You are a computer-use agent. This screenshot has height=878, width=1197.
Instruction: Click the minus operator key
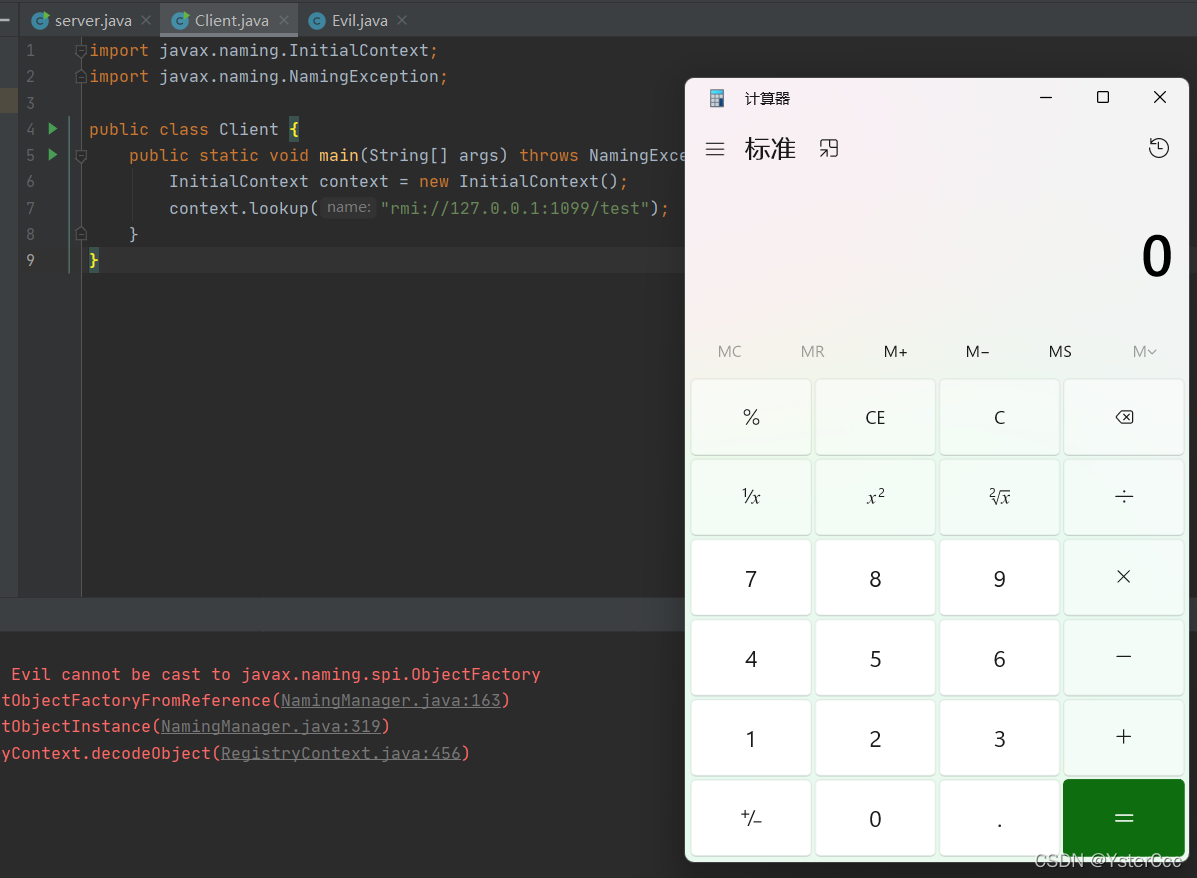[1124, 657]
